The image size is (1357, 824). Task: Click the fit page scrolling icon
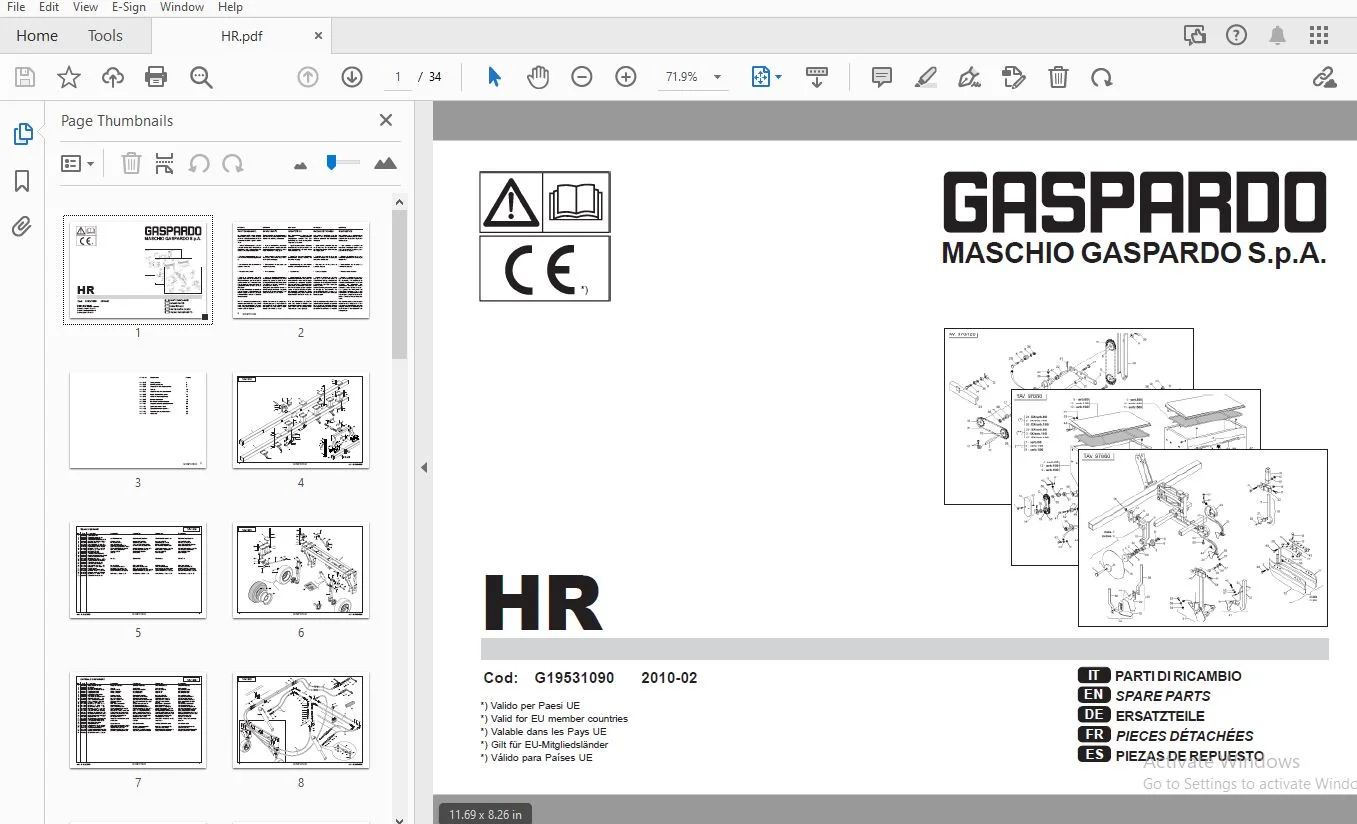760,77
